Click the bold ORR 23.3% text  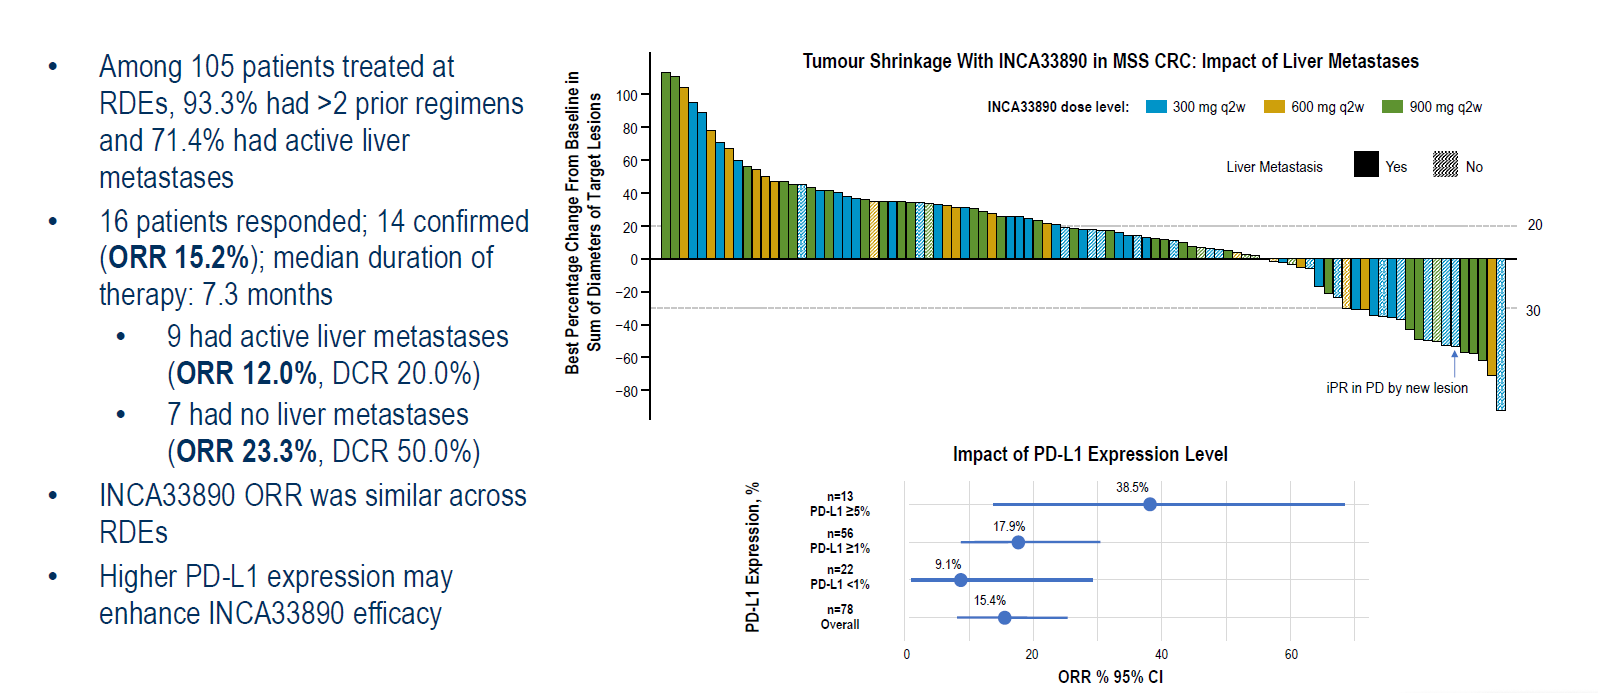pyautogui.click(x=247, y=452)
